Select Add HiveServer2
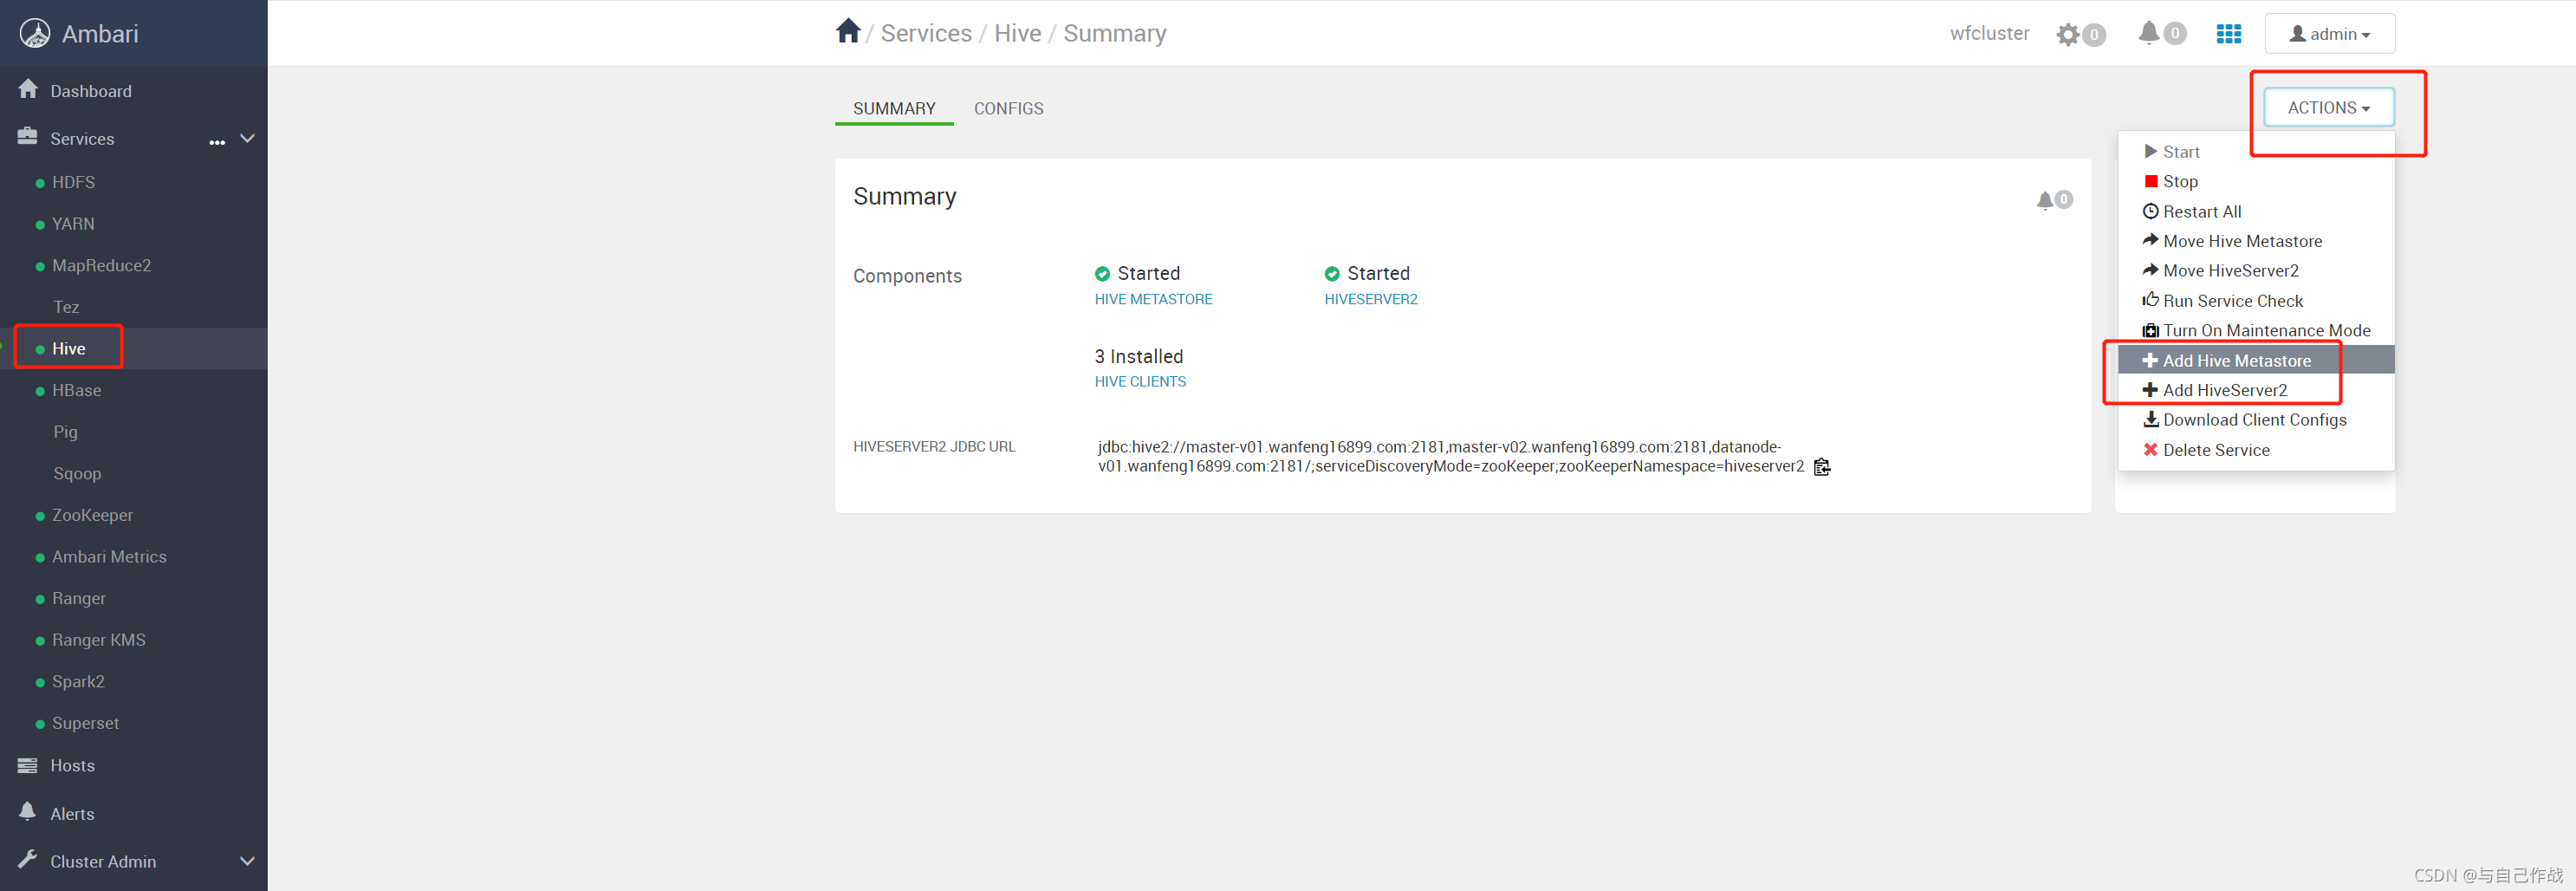The image size is (2576, 891). point(2256,390)
